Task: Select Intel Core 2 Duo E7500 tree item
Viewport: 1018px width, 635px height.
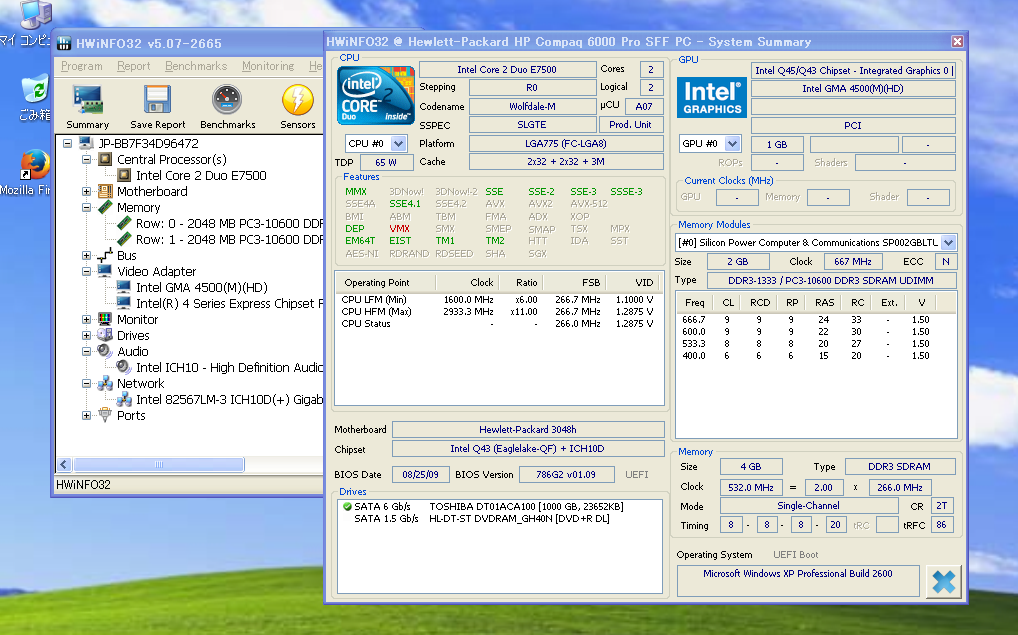Action: 201,176
